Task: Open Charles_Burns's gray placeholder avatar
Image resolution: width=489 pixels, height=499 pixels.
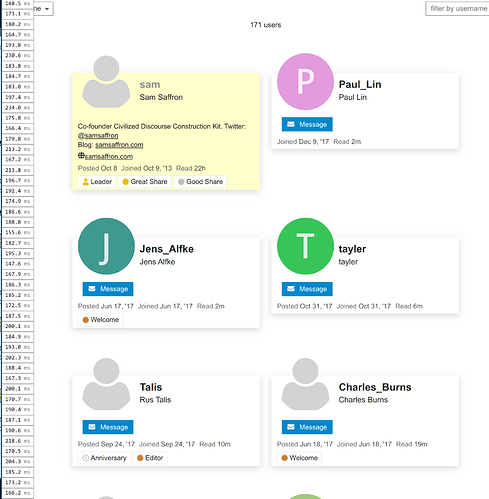Action: click(305, 384)
